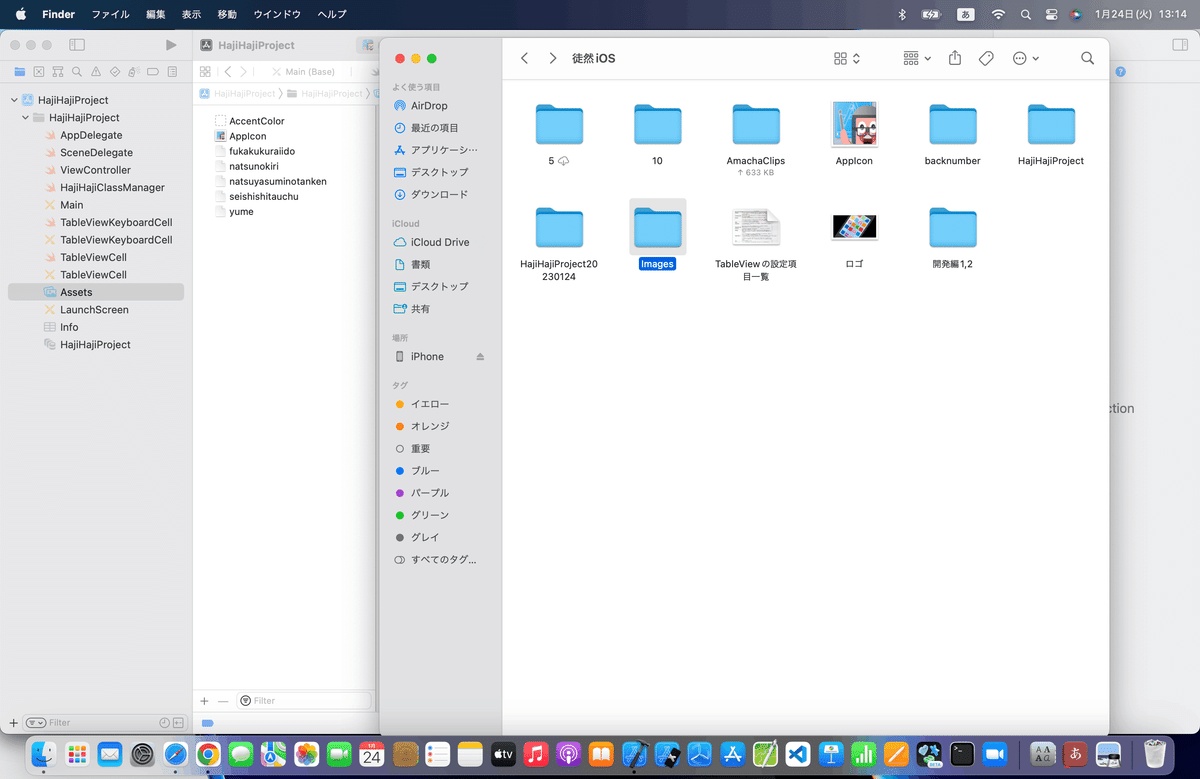Viewport: 1200px width, 779px height.
Task: Open Xcode's report navigator icon
Action: tap(172, 72)
